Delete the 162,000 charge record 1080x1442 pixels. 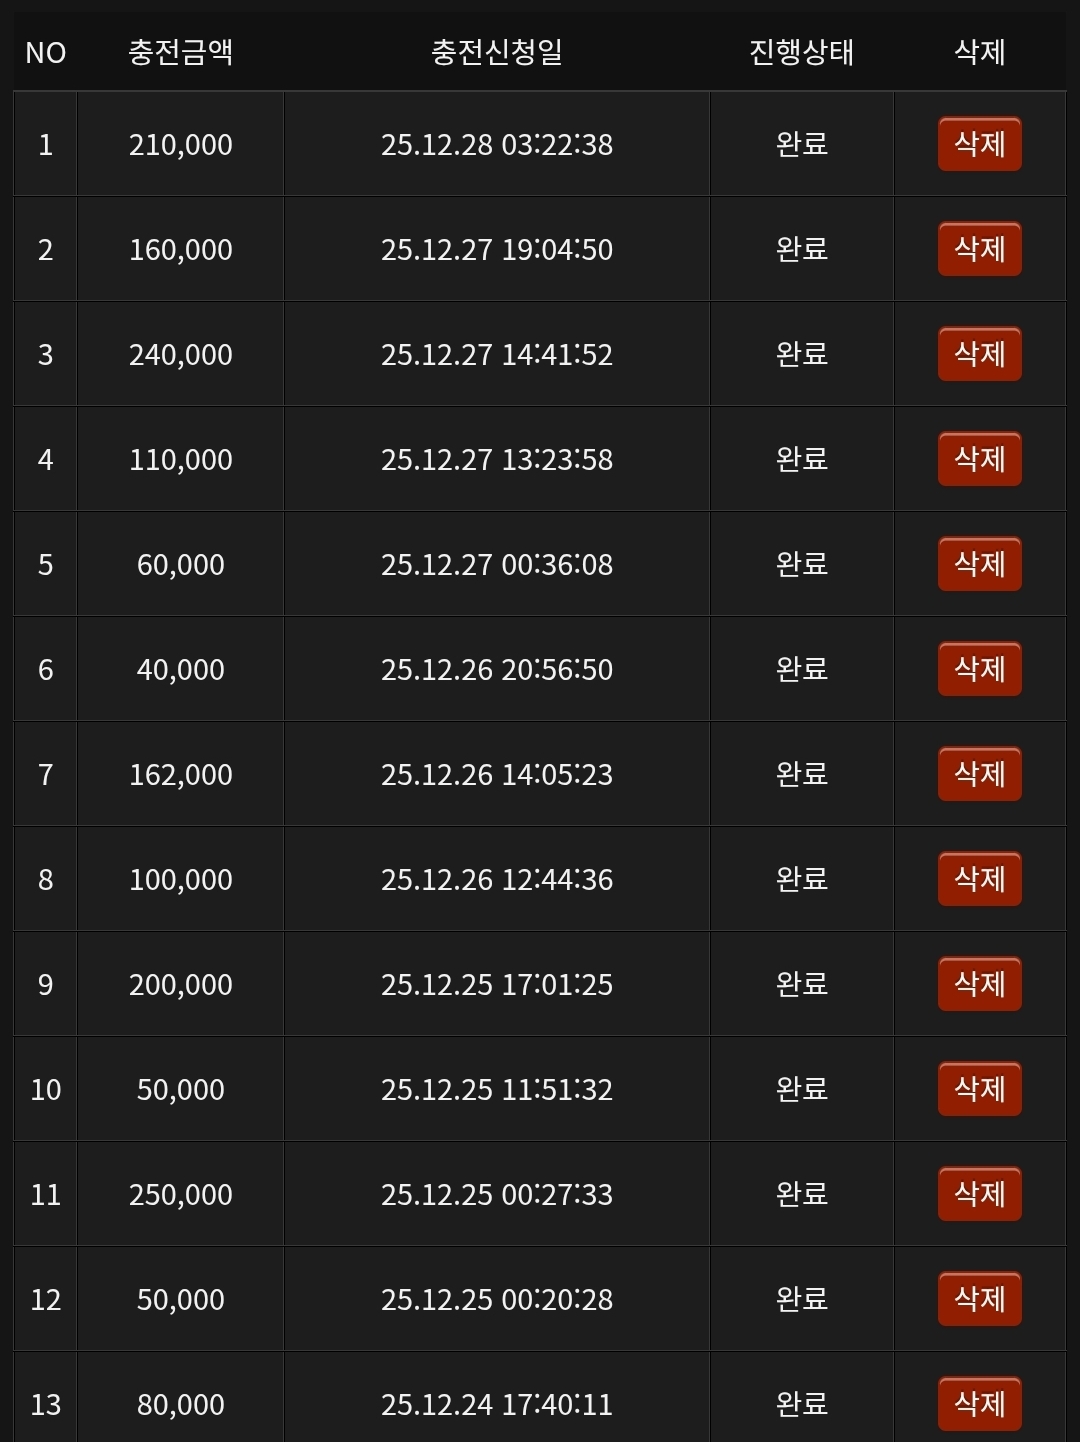[979, 774]
